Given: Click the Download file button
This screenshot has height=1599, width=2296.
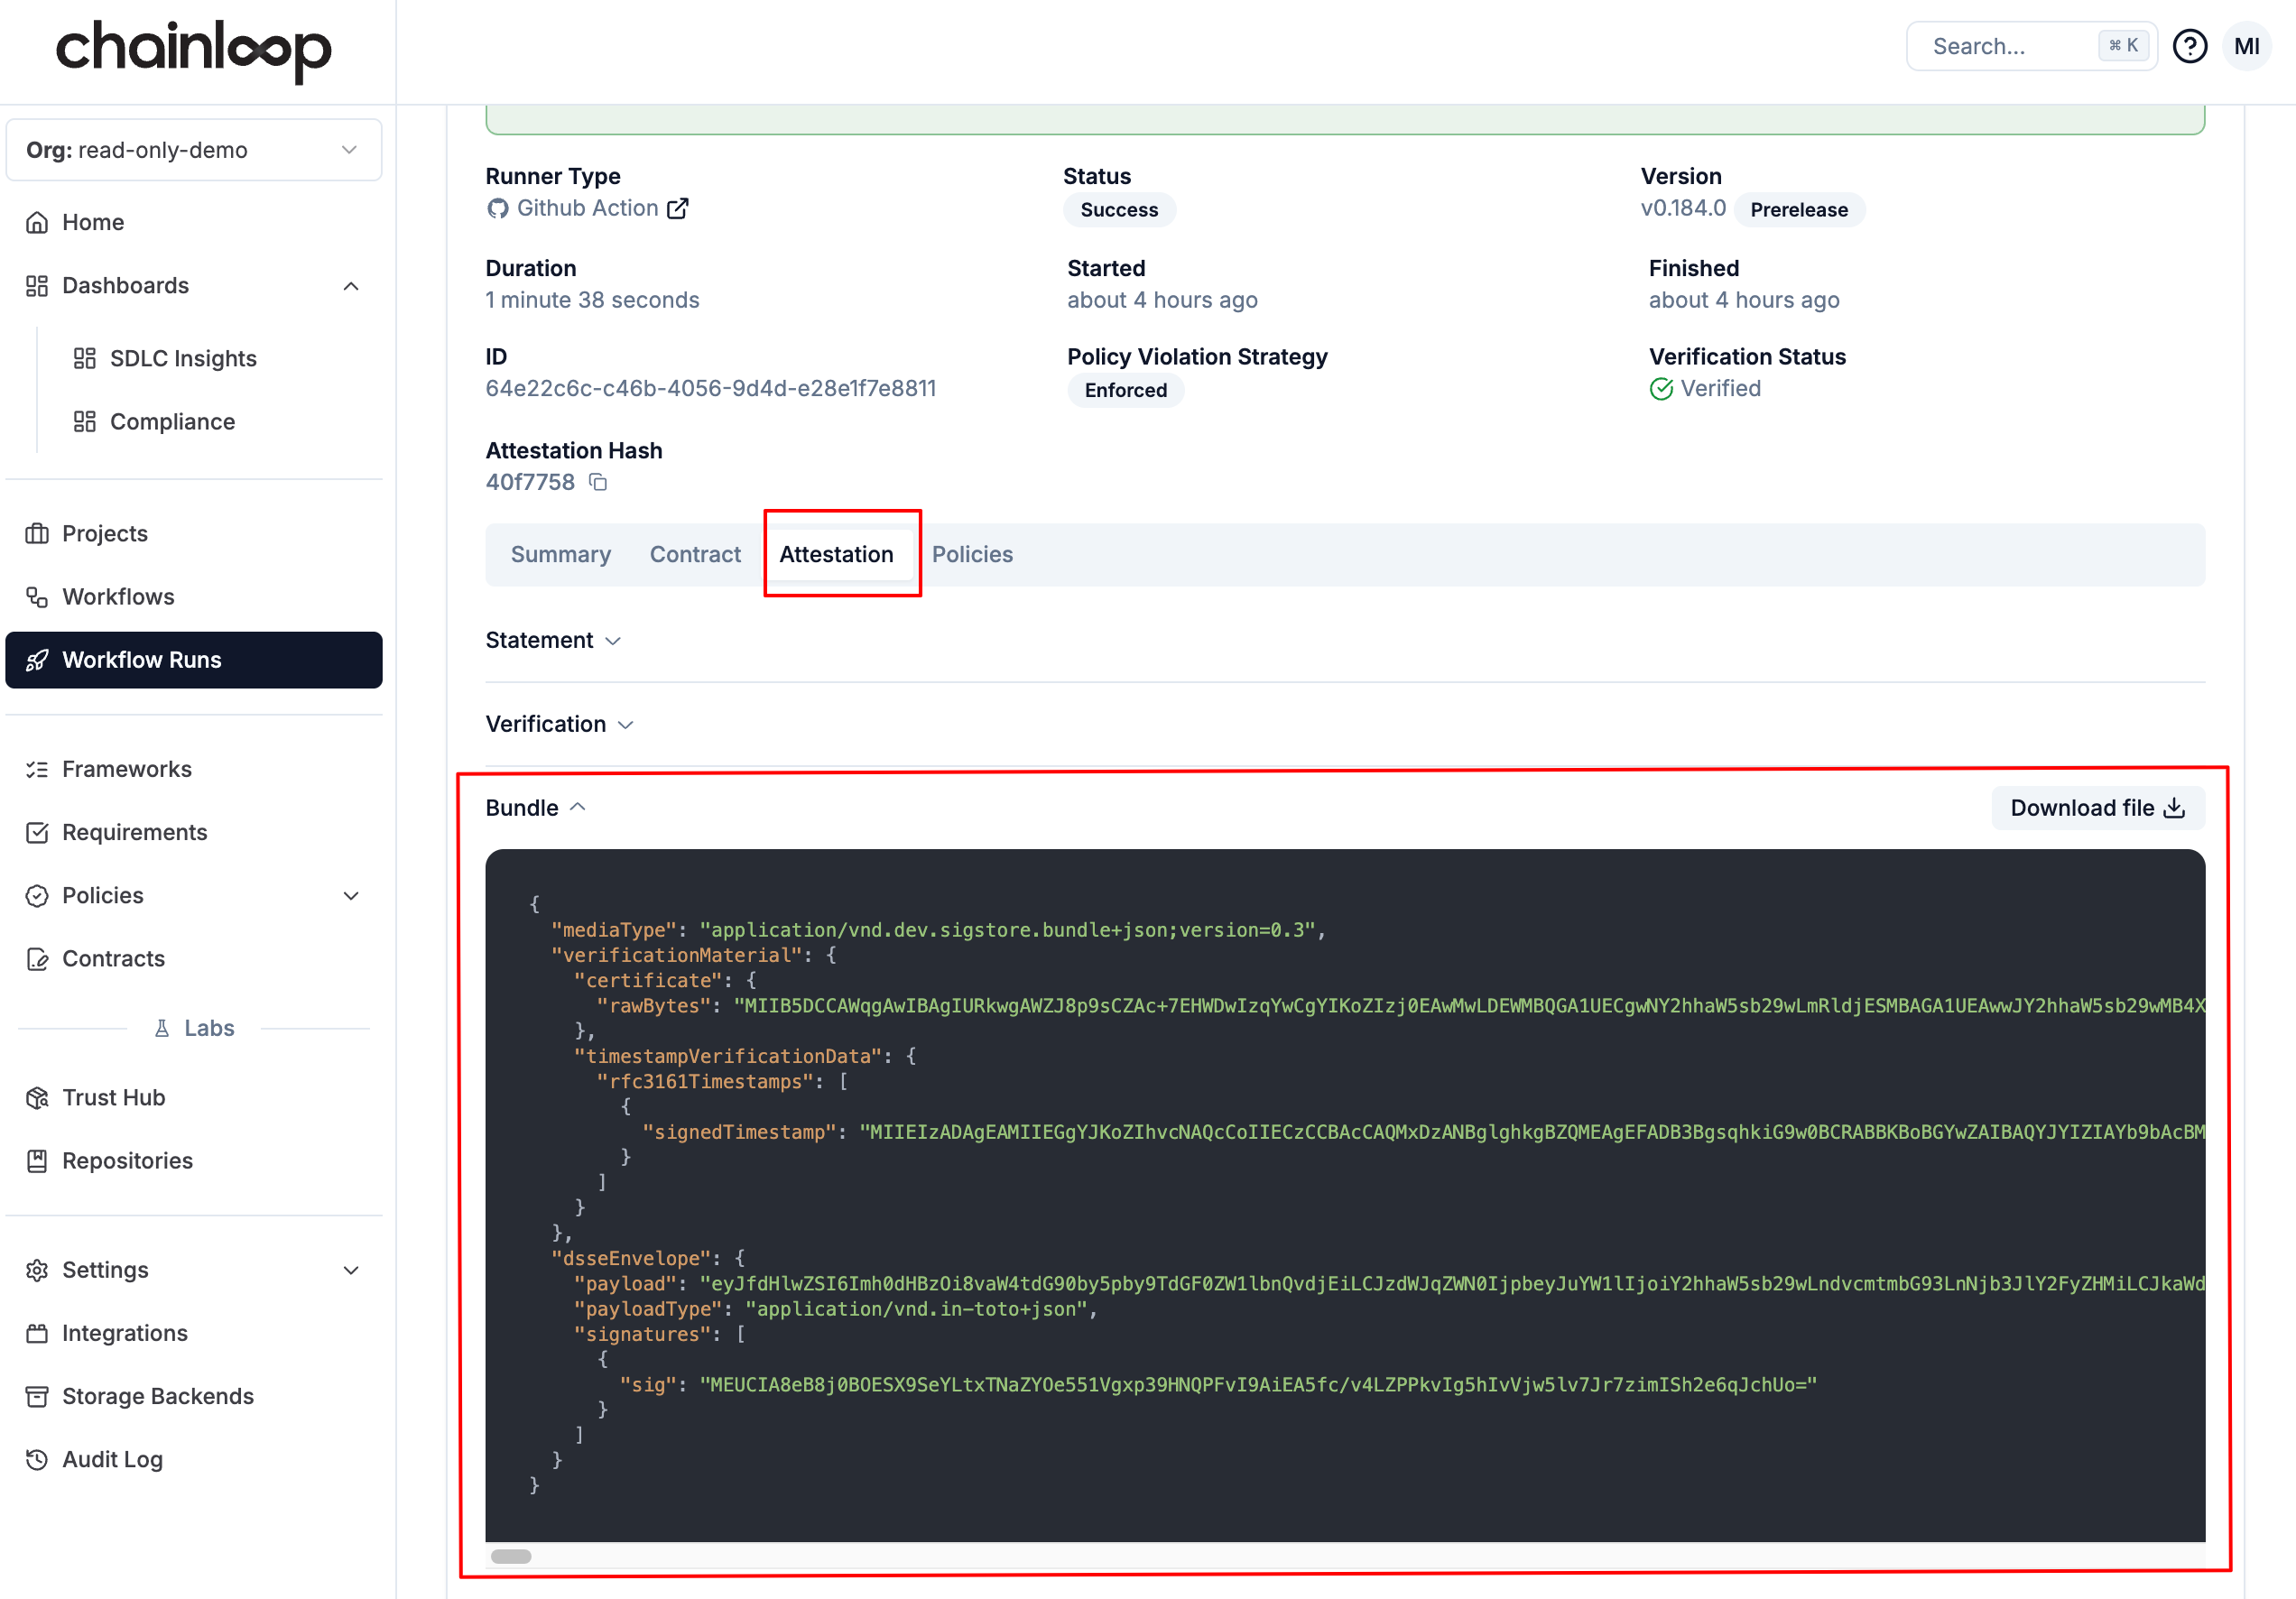Looking at the screenshot, I should pyautogui.click(x=2097, y=808).
